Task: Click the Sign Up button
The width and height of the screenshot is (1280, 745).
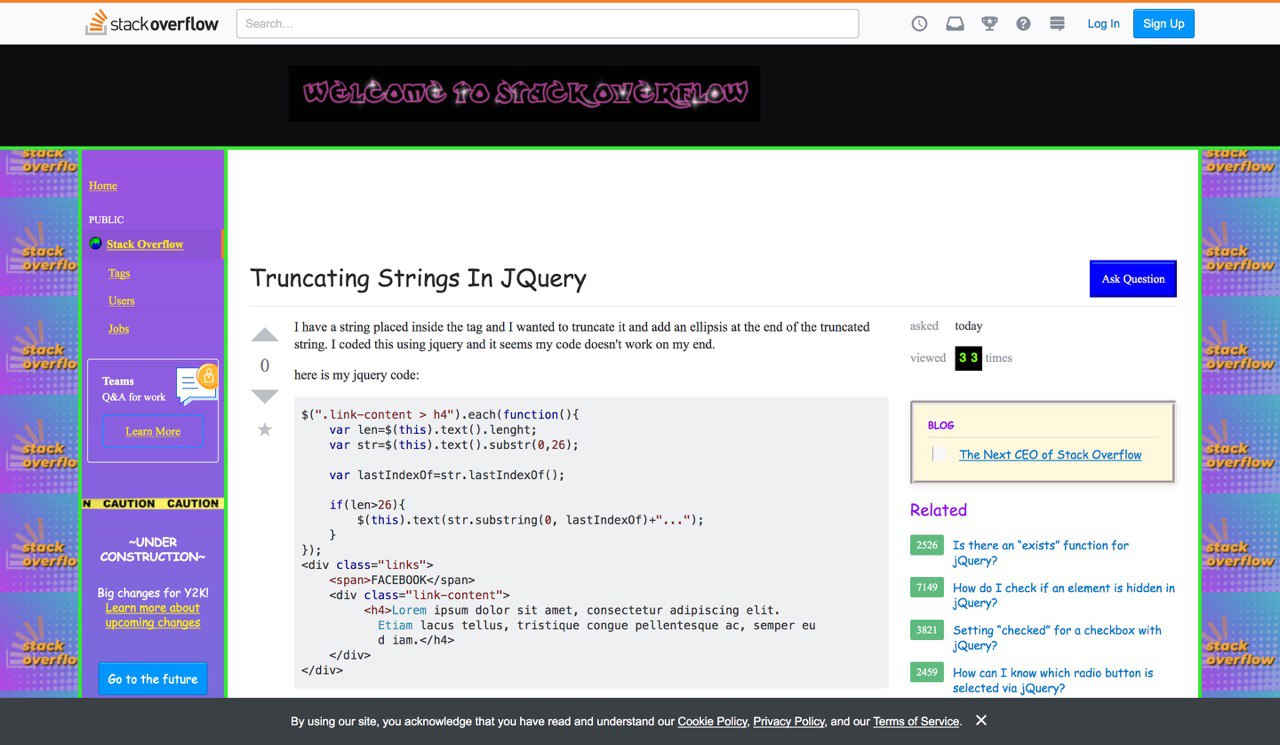Action: point(1164,24)
